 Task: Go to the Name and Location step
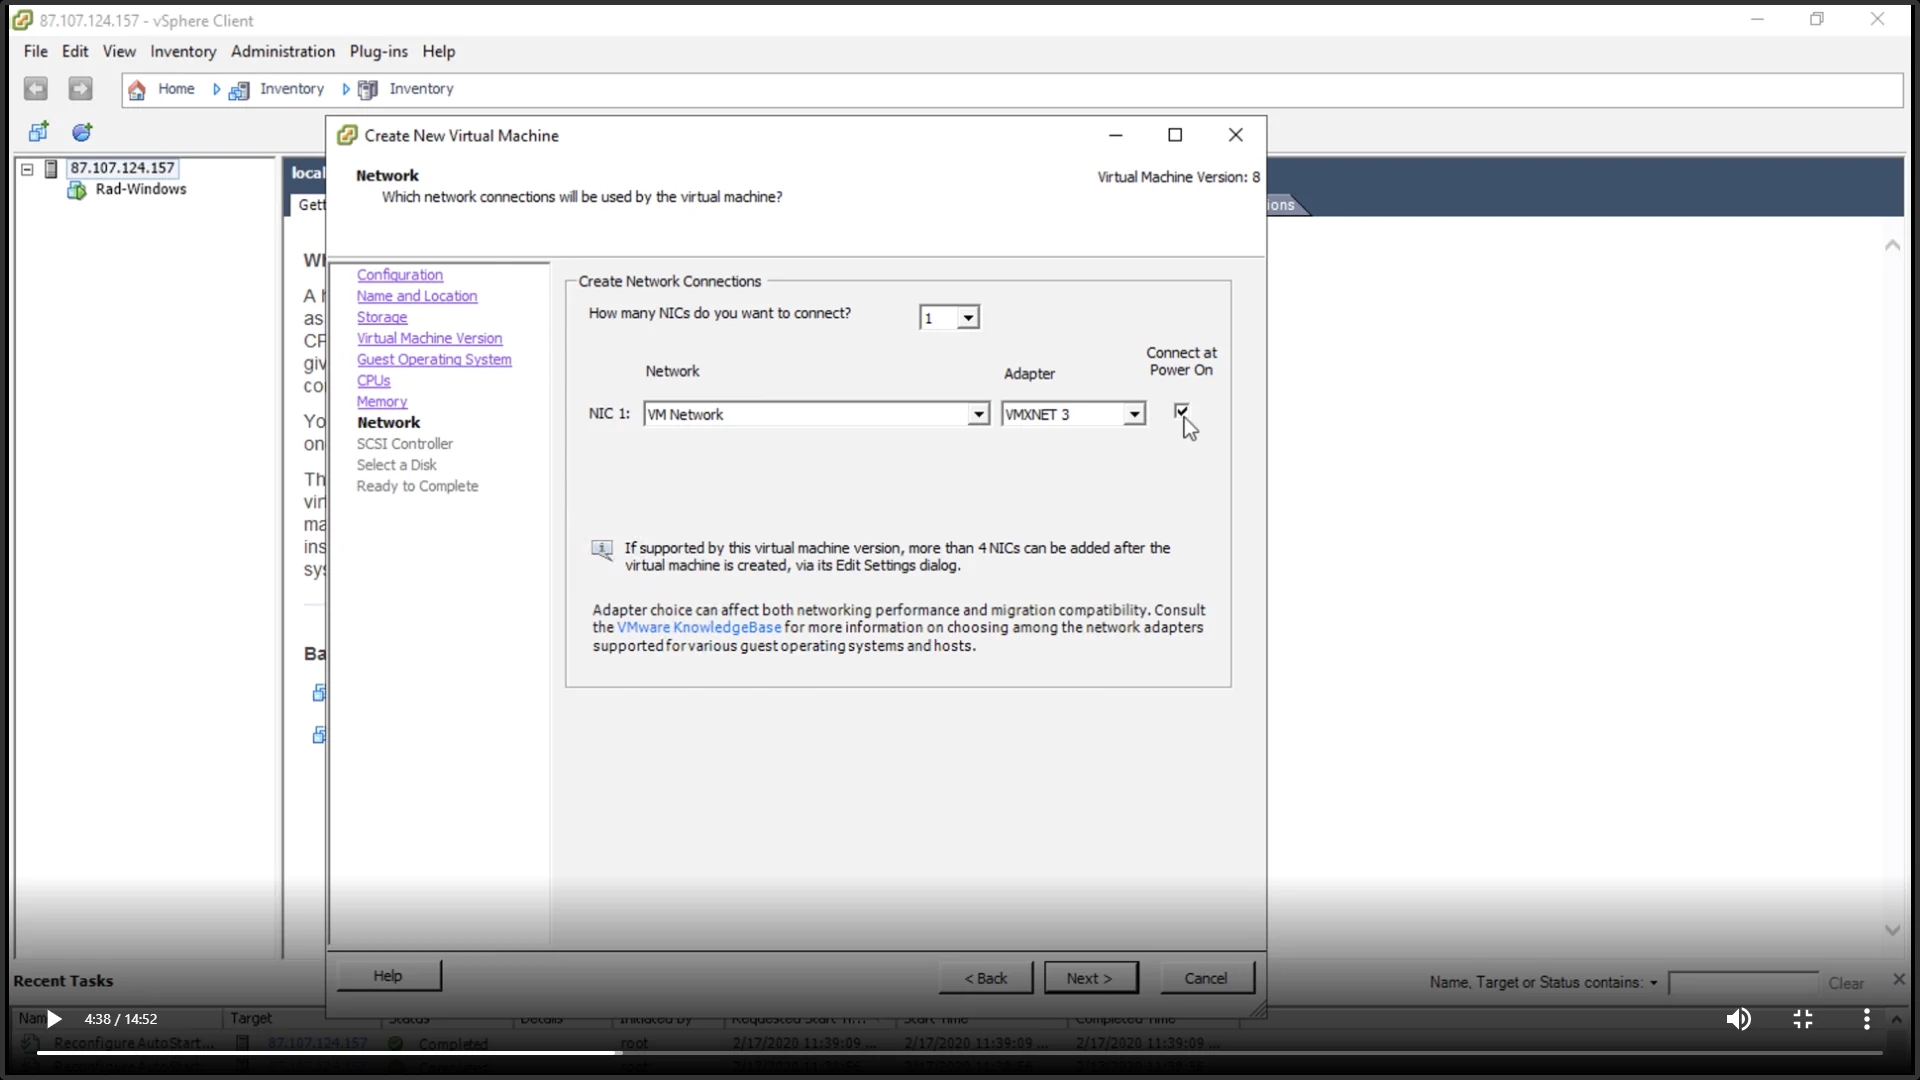(x=417, y=296)
